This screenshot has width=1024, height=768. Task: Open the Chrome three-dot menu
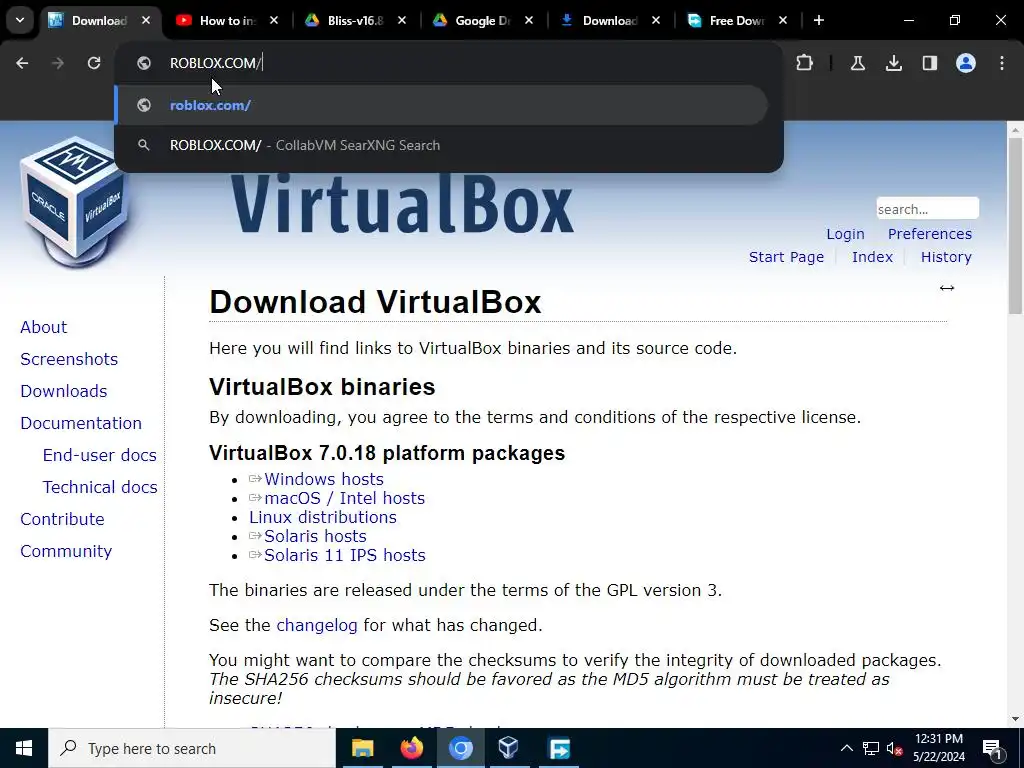[1001, 63]
